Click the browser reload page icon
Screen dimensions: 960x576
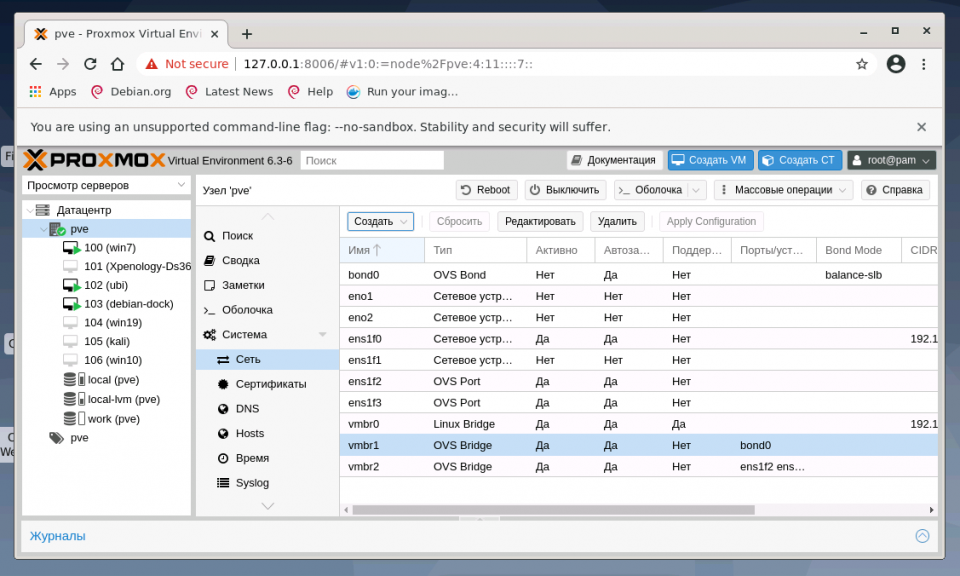tap(90, 64)
